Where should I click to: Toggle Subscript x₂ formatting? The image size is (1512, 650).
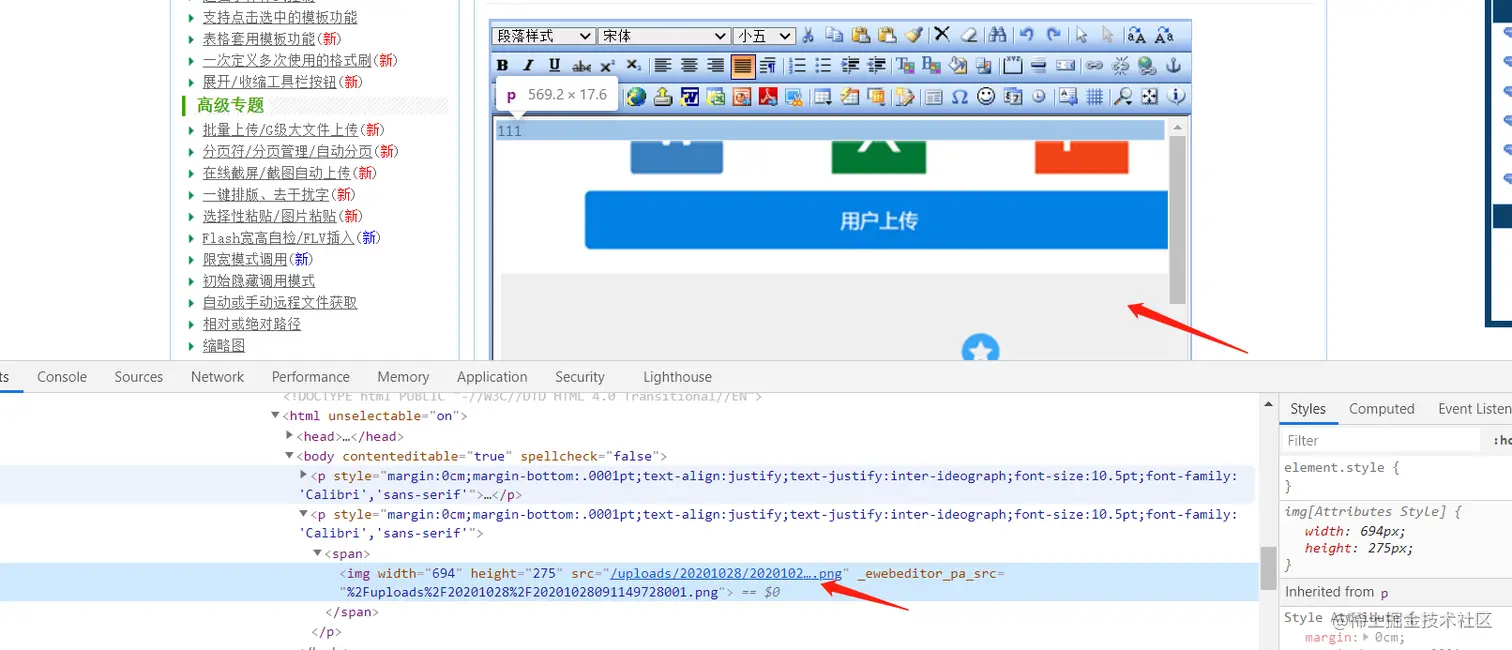click(634, 65)
